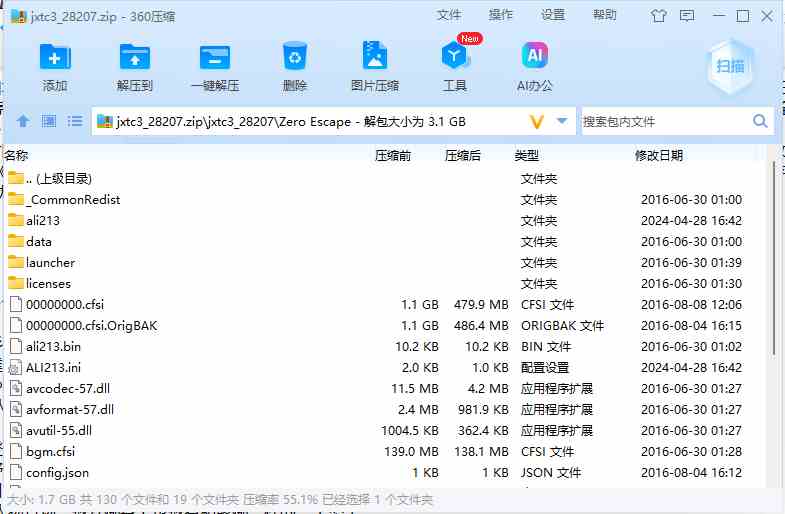
Task: Click the ORIGBAK 文件 type cell
Action: [x=563, y=326]
